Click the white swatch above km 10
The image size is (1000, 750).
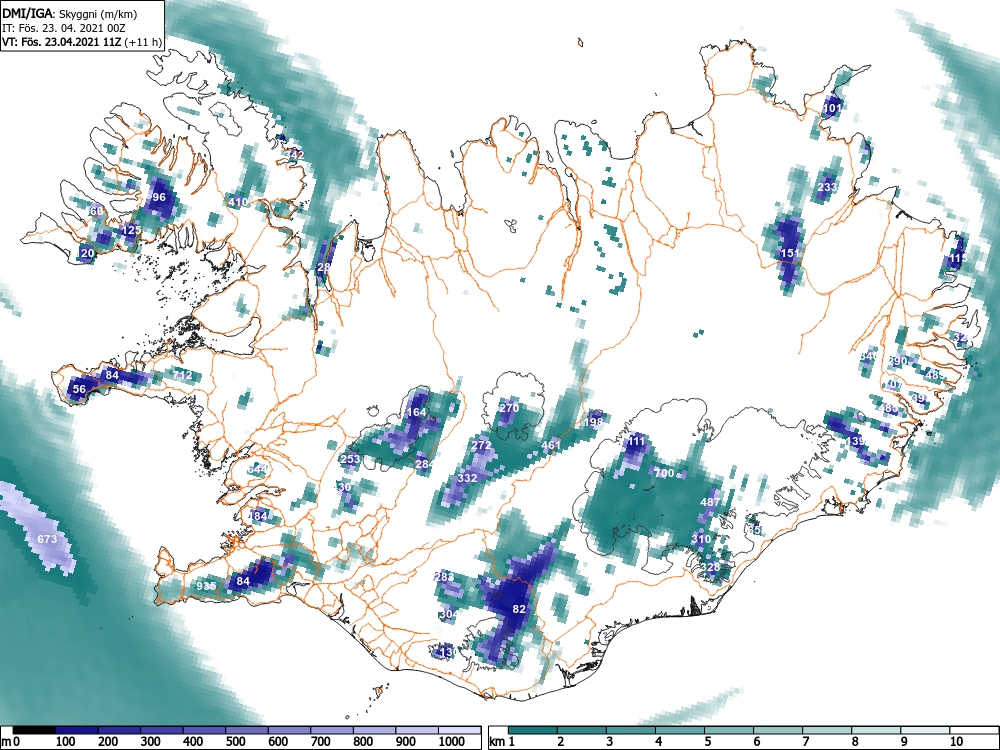(974, 730)
